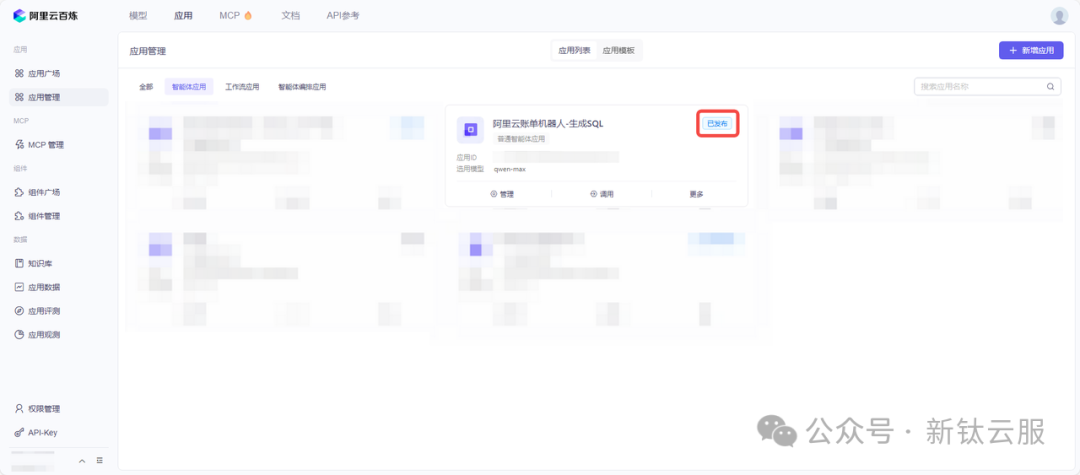Filter apps by 智能体应用
The height and width of the screenshot is (475, 1080).
point(189,87)
